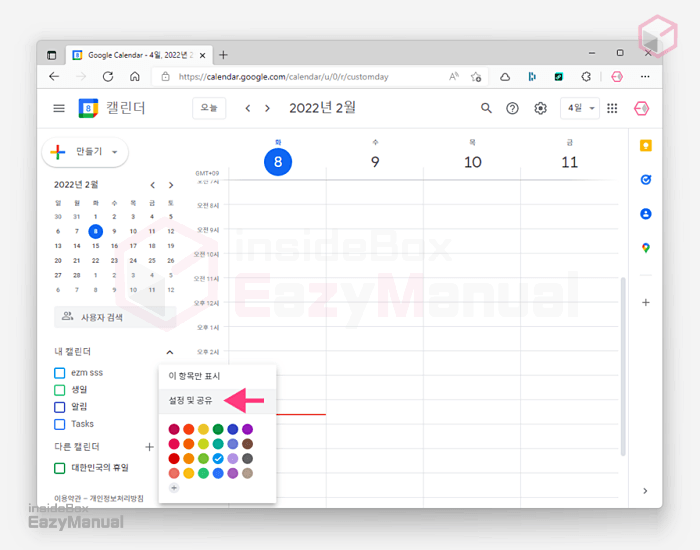Select 설정 및 공유 menu item
Viewport: 700px width, 550px height.
click(x=217, y=400)
